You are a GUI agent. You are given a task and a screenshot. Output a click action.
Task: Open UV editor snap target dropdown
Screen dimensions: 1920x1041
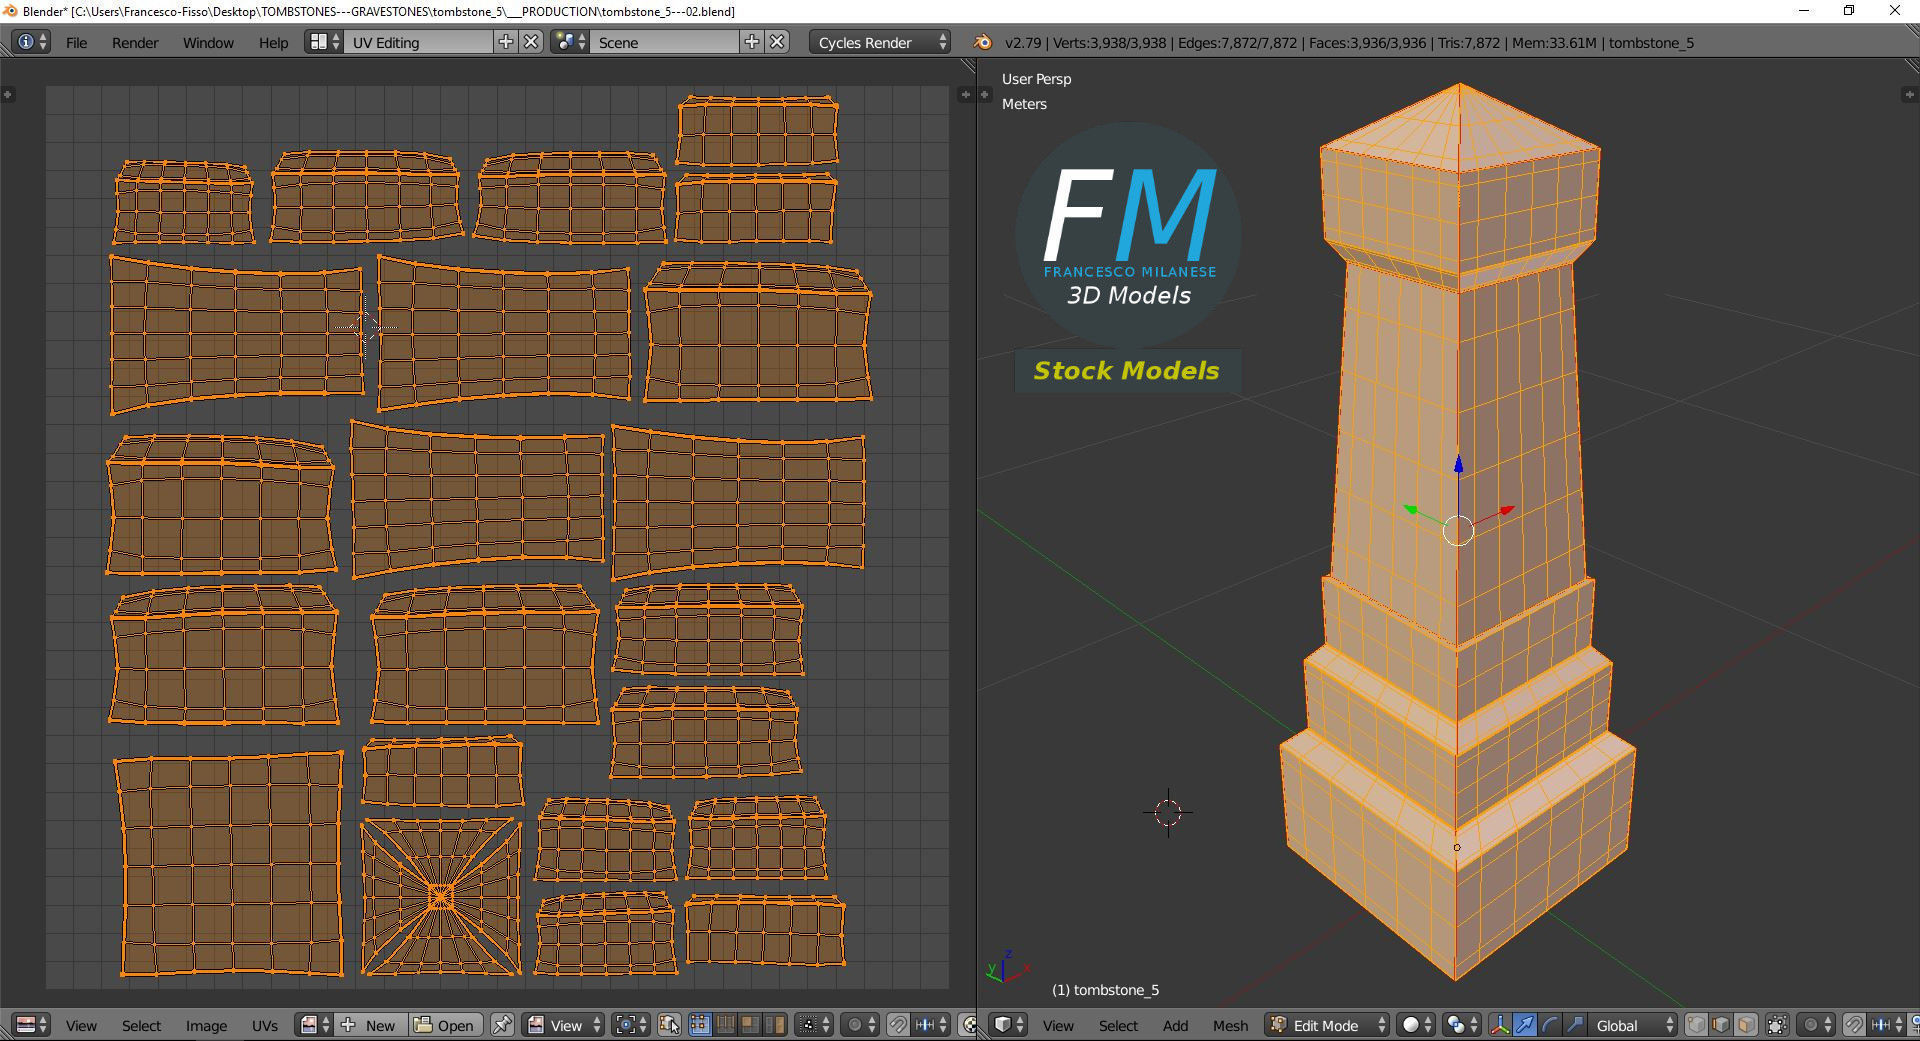[931, 1025]
